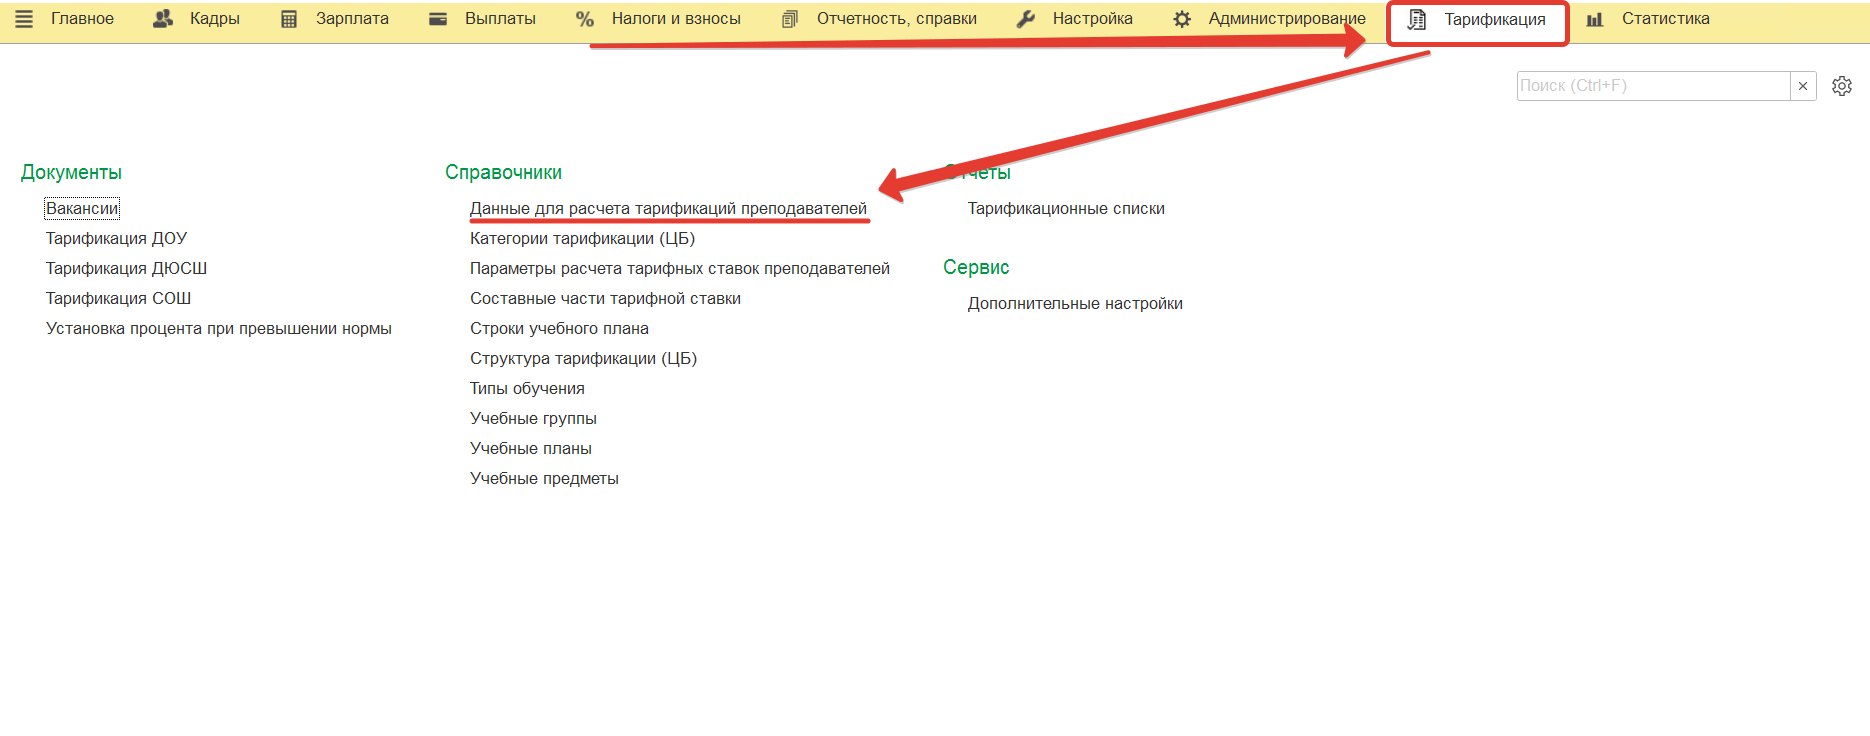The image size is (1870, 736).
Task: Switch to the Тарификация section tab
Action: pos(1494,20)
